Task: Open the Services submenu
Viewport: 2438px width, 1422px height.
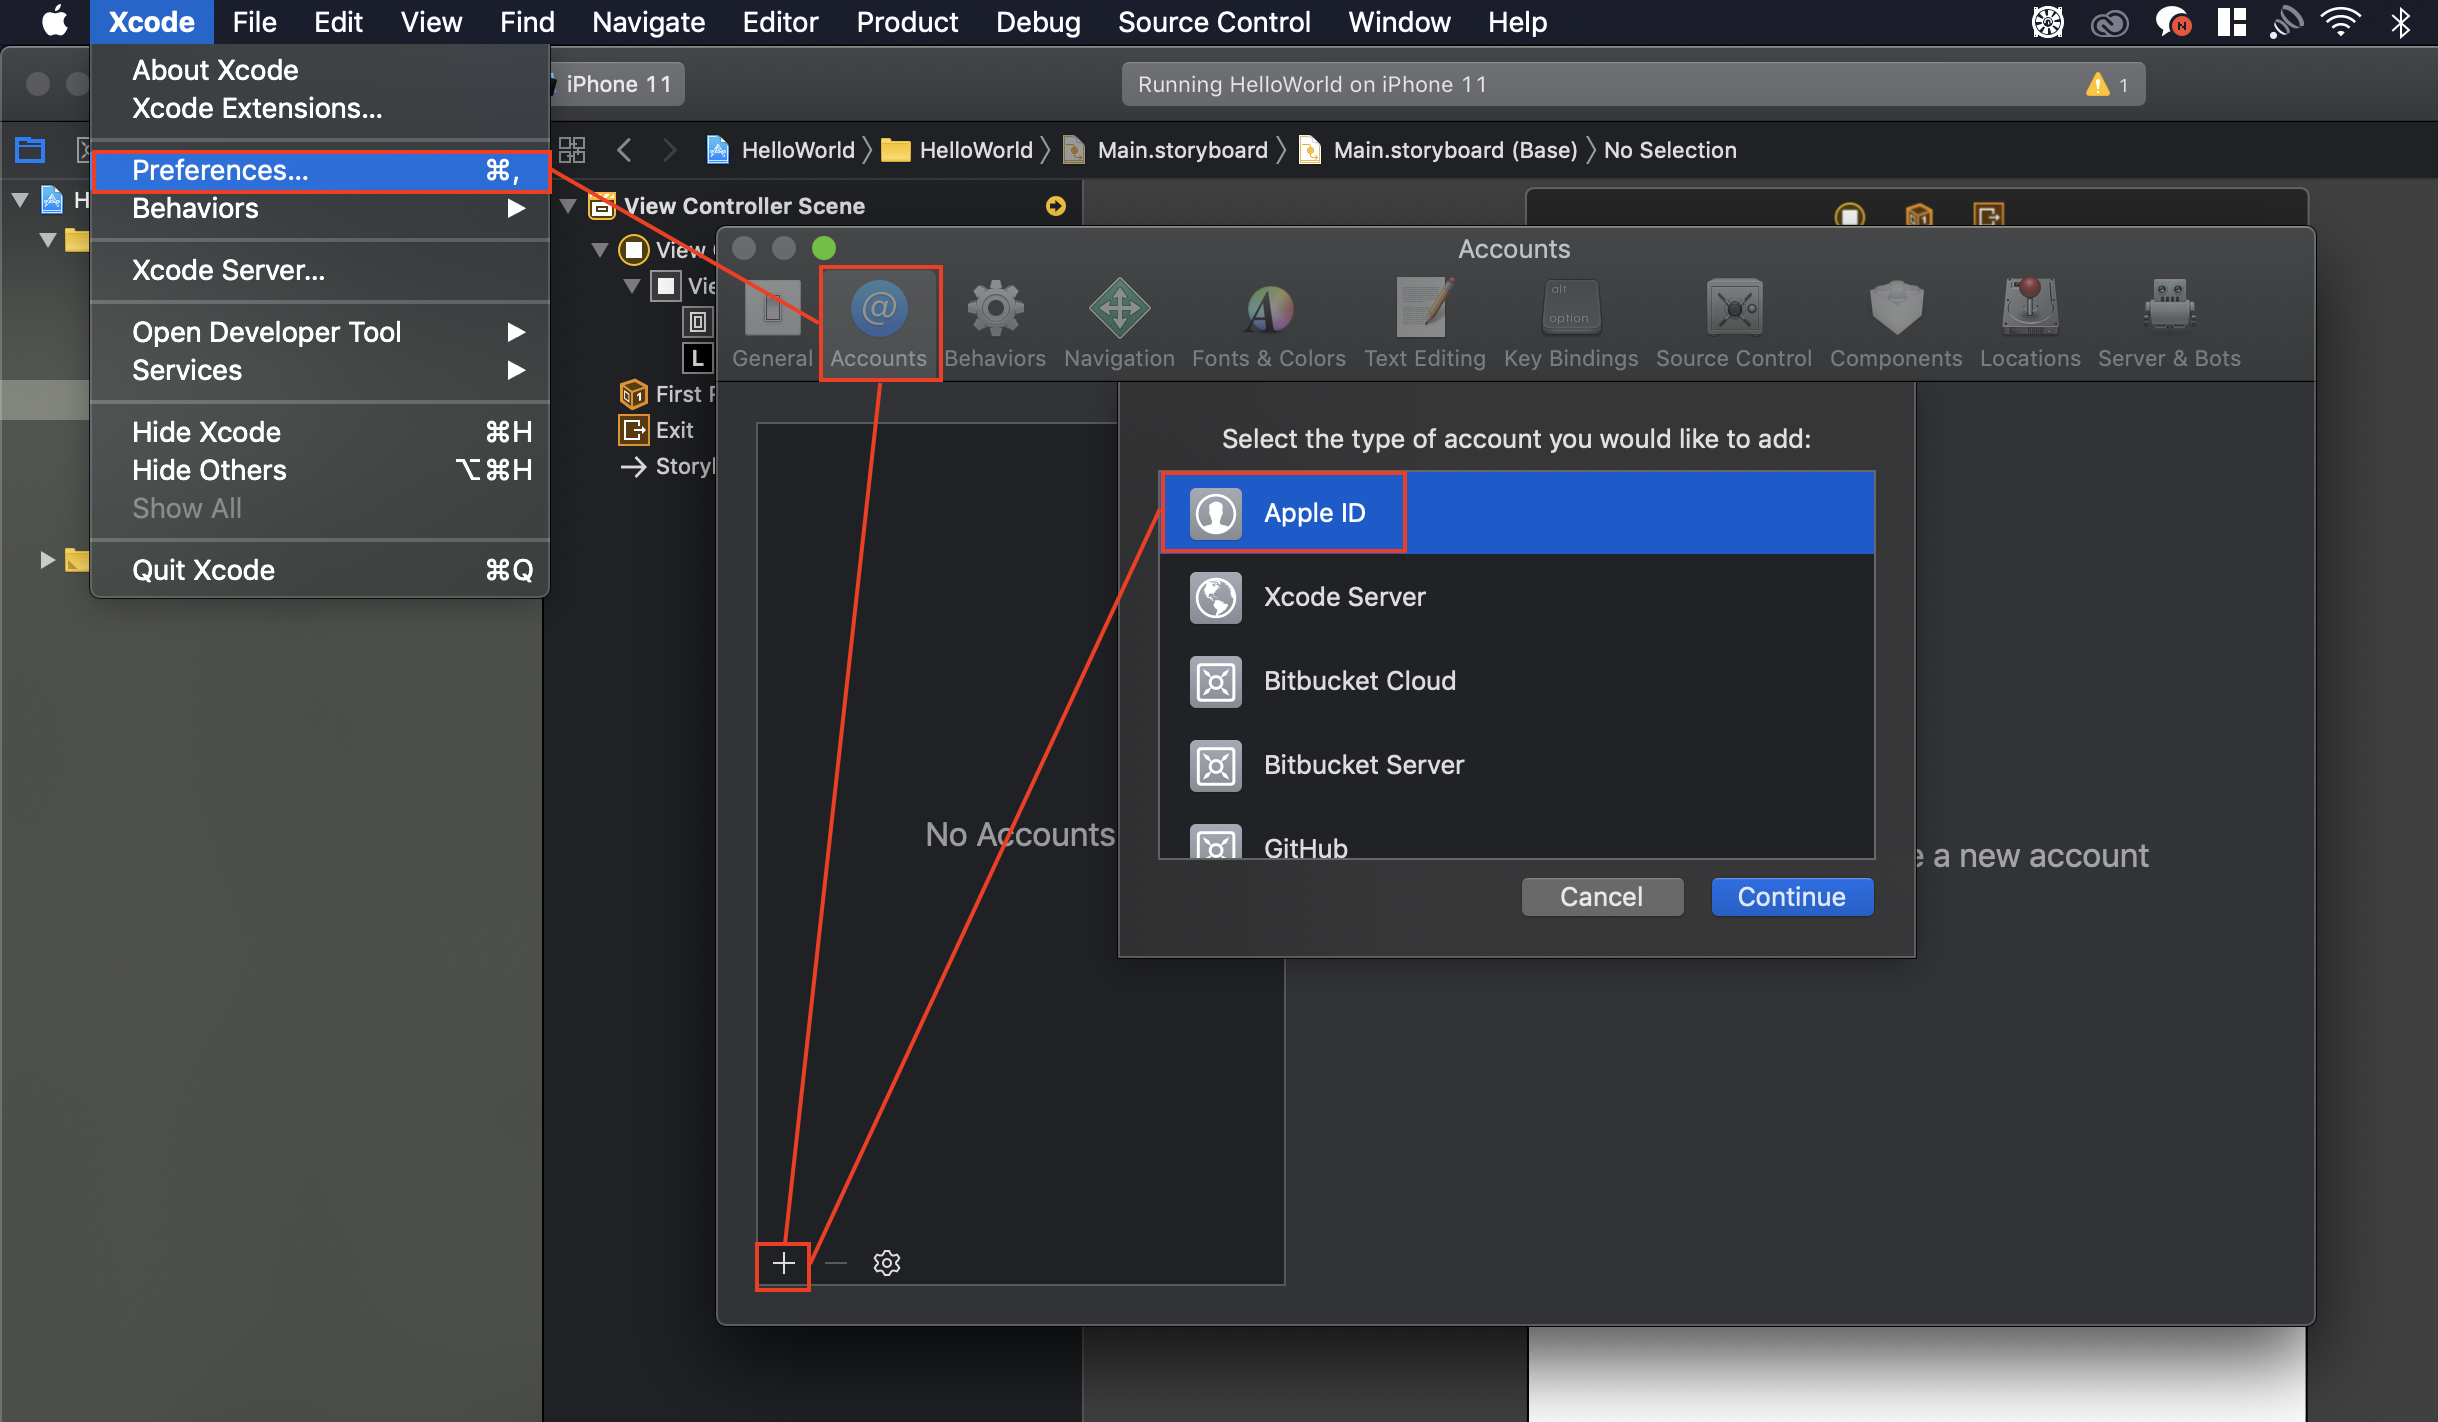Action: click(320, 370)
